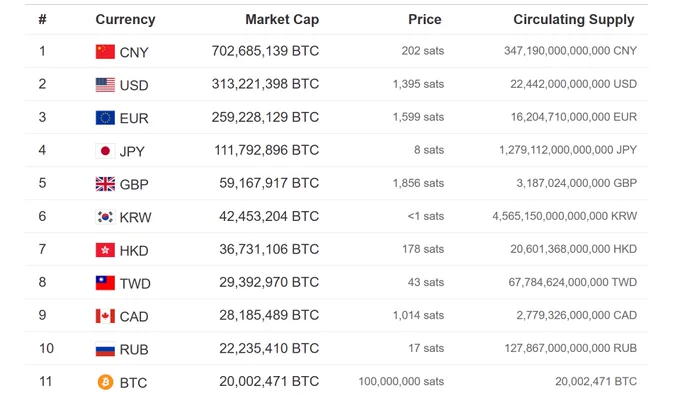This screenshot has height=398, width=680.
Task: Select the KRW price showing <1 sats
Action: 425,216
